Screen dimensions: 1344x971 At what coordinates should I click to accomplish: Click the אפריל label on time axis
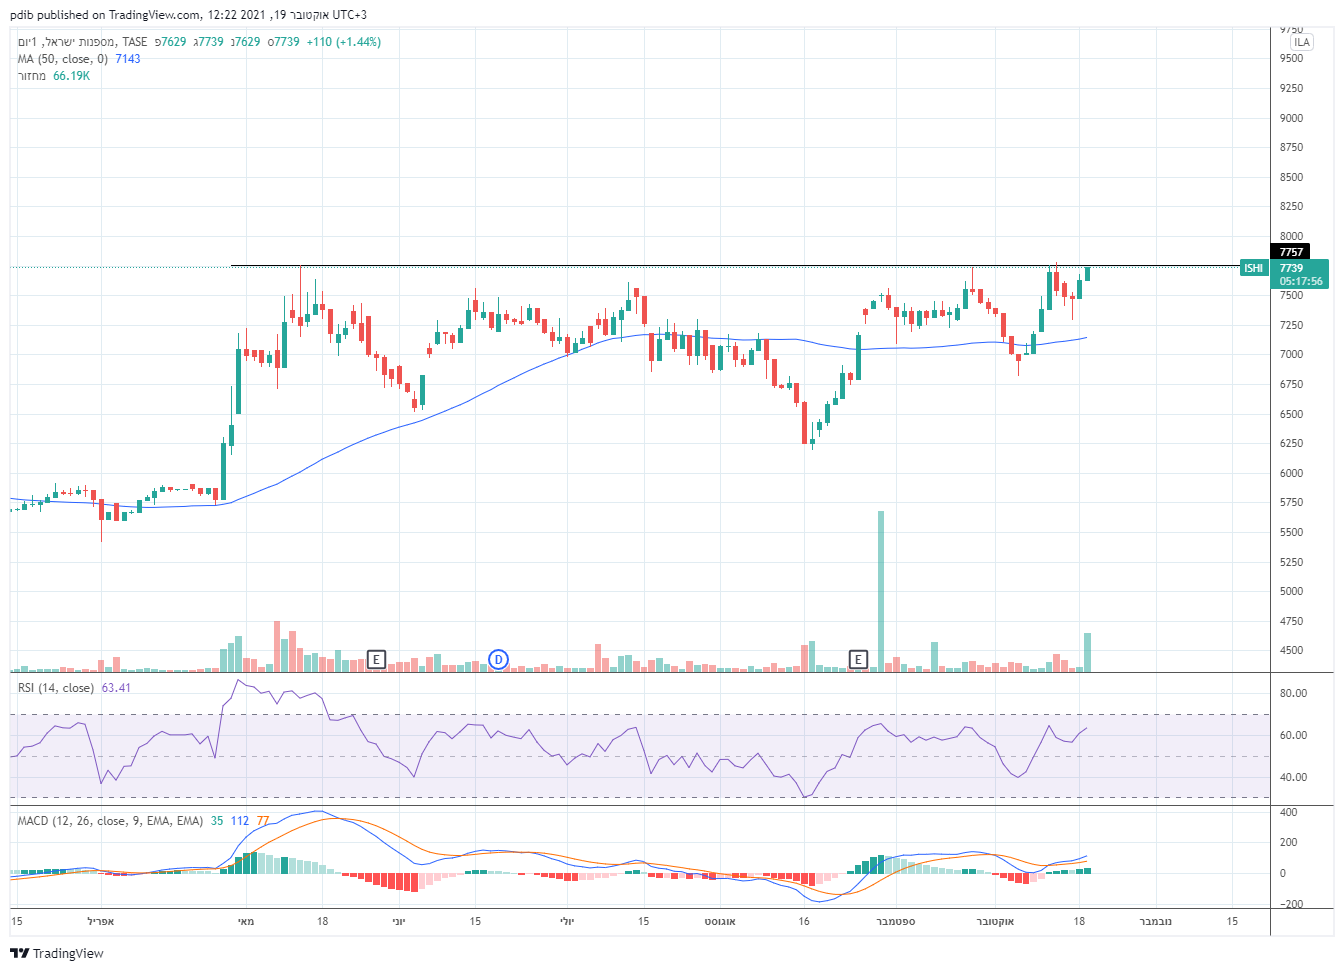[101, 921]
